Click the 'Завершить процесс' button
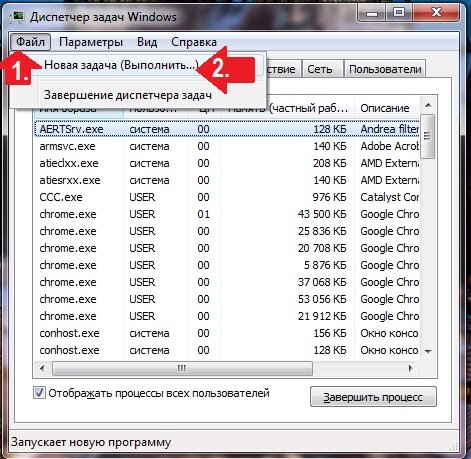Screen dimensions: 471x459 click(x=373, y=397)
